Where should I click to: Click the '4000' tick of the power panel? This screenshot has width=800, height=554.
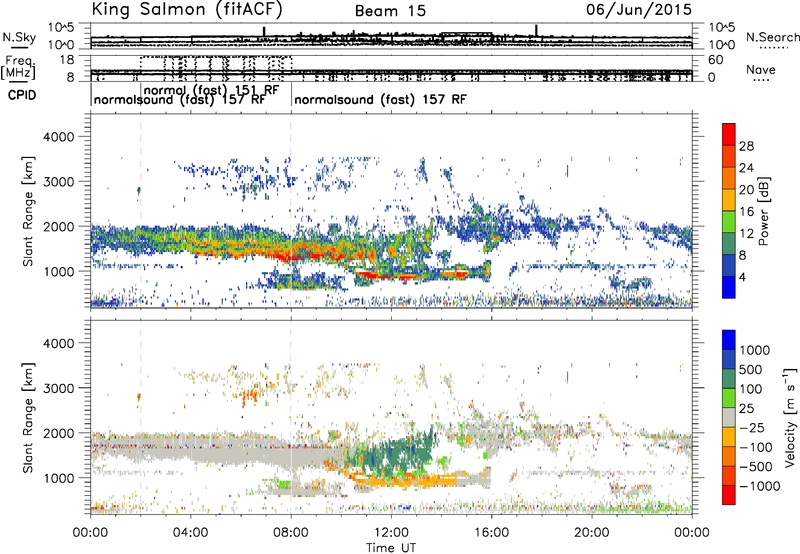[x=58, y=137]
